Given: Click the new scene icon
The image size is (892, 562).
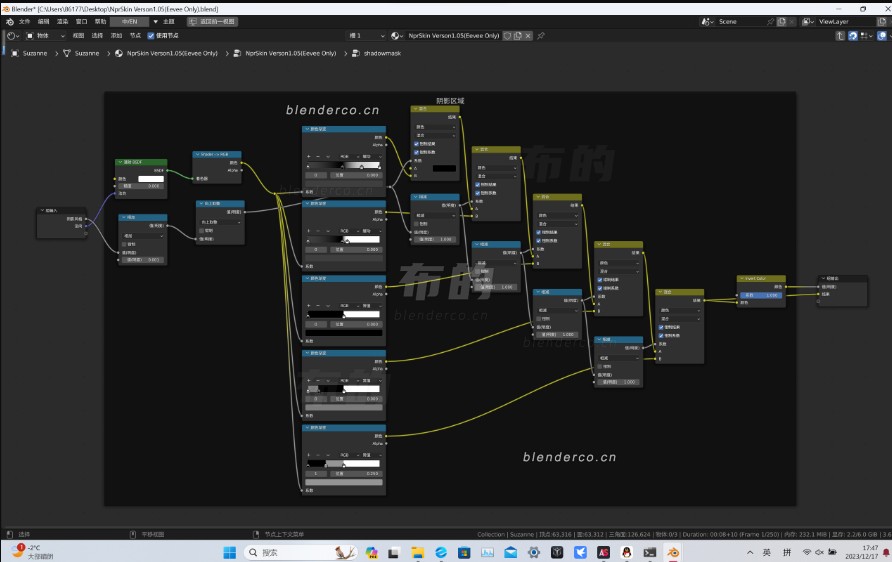Looking at the screenshot, I should (x=782, y=22).
